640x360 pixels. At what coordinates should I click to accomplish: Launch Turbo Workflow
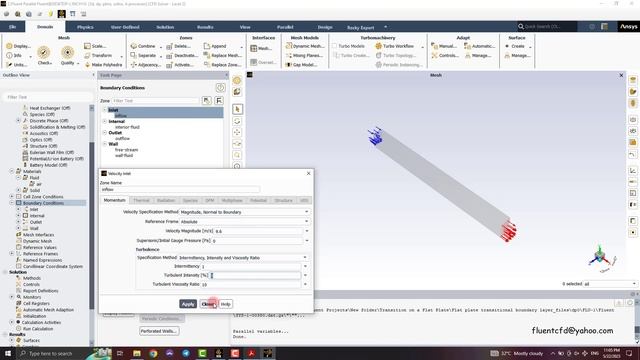click(x=395, y=46)
